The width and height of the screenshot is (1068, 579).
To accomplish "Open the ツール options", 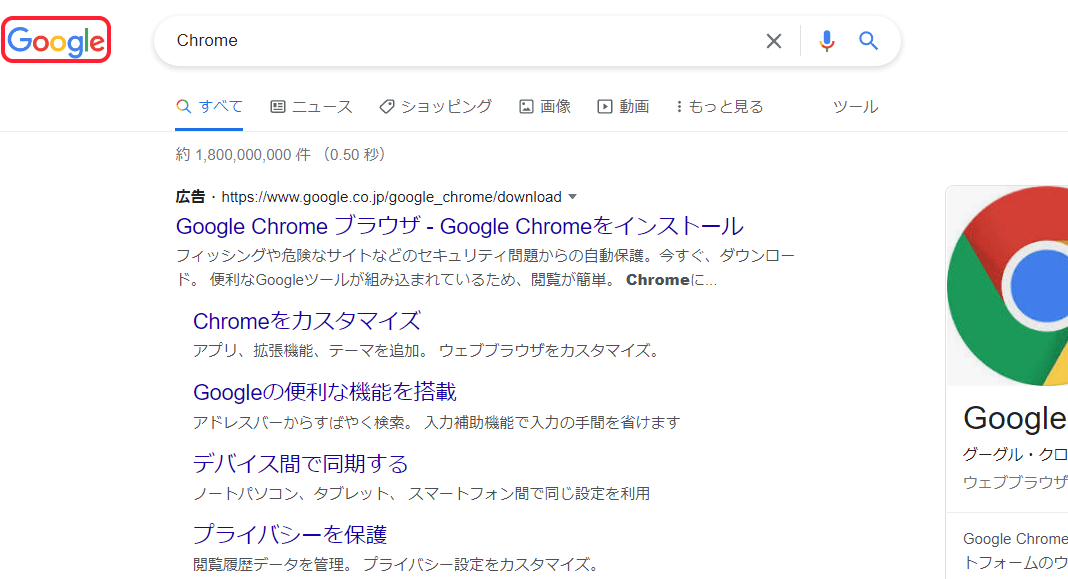I will pos(855,107).
